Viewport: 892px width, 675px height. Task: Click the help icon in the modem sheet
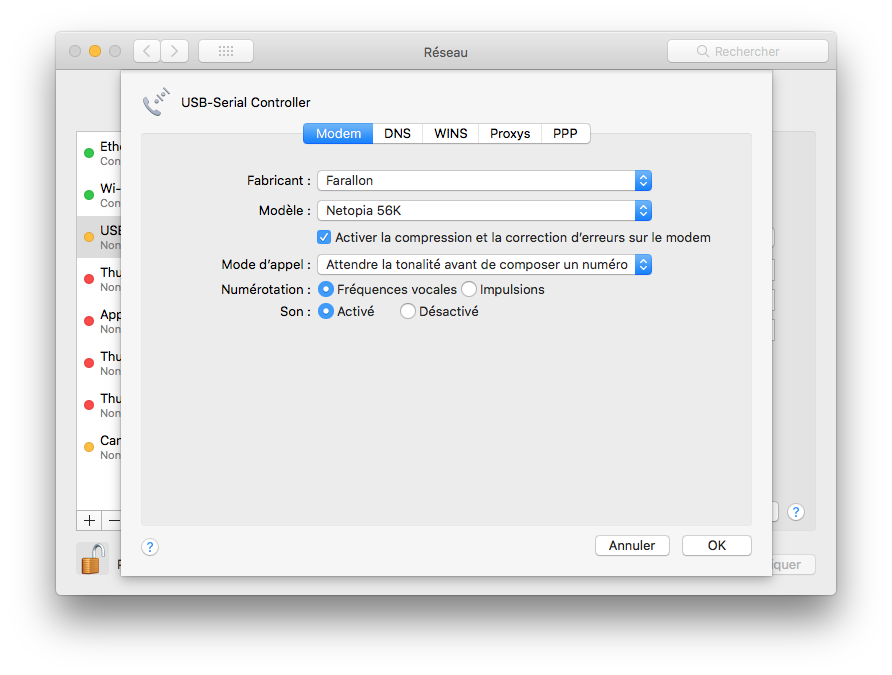(150, 547)
